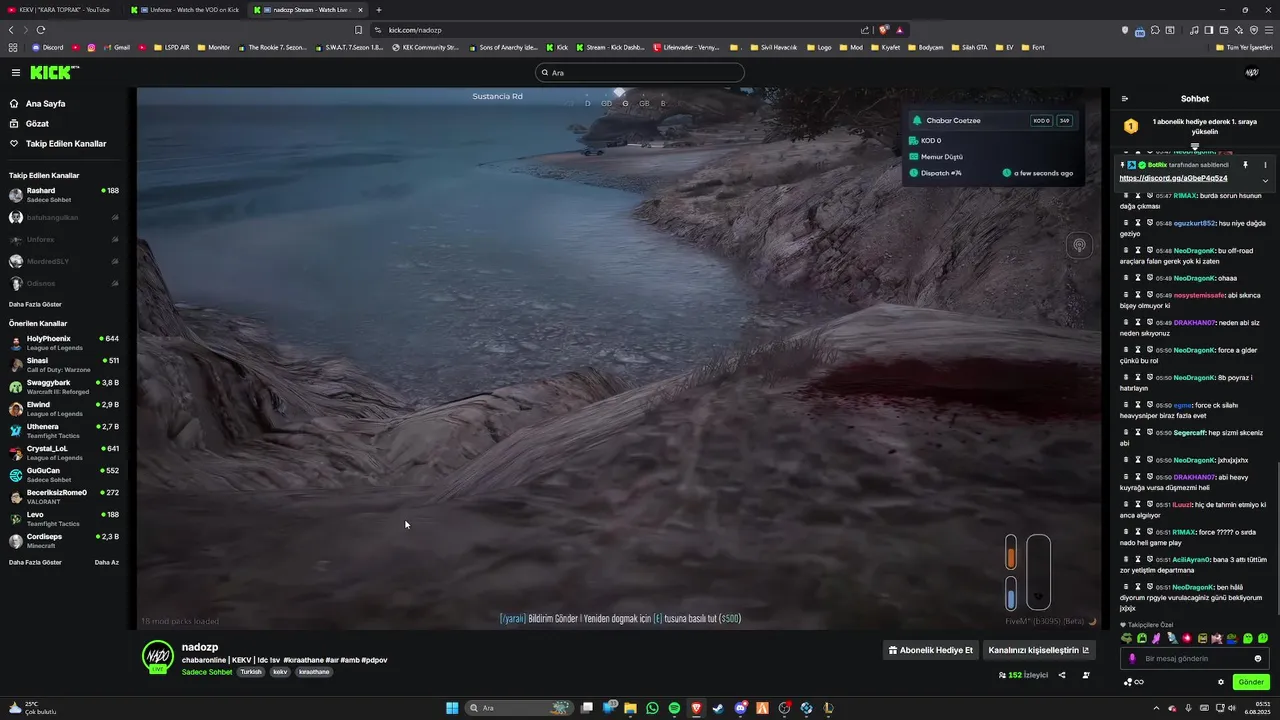
Task: Show more recommended channels
Action: tap(35, 562)
